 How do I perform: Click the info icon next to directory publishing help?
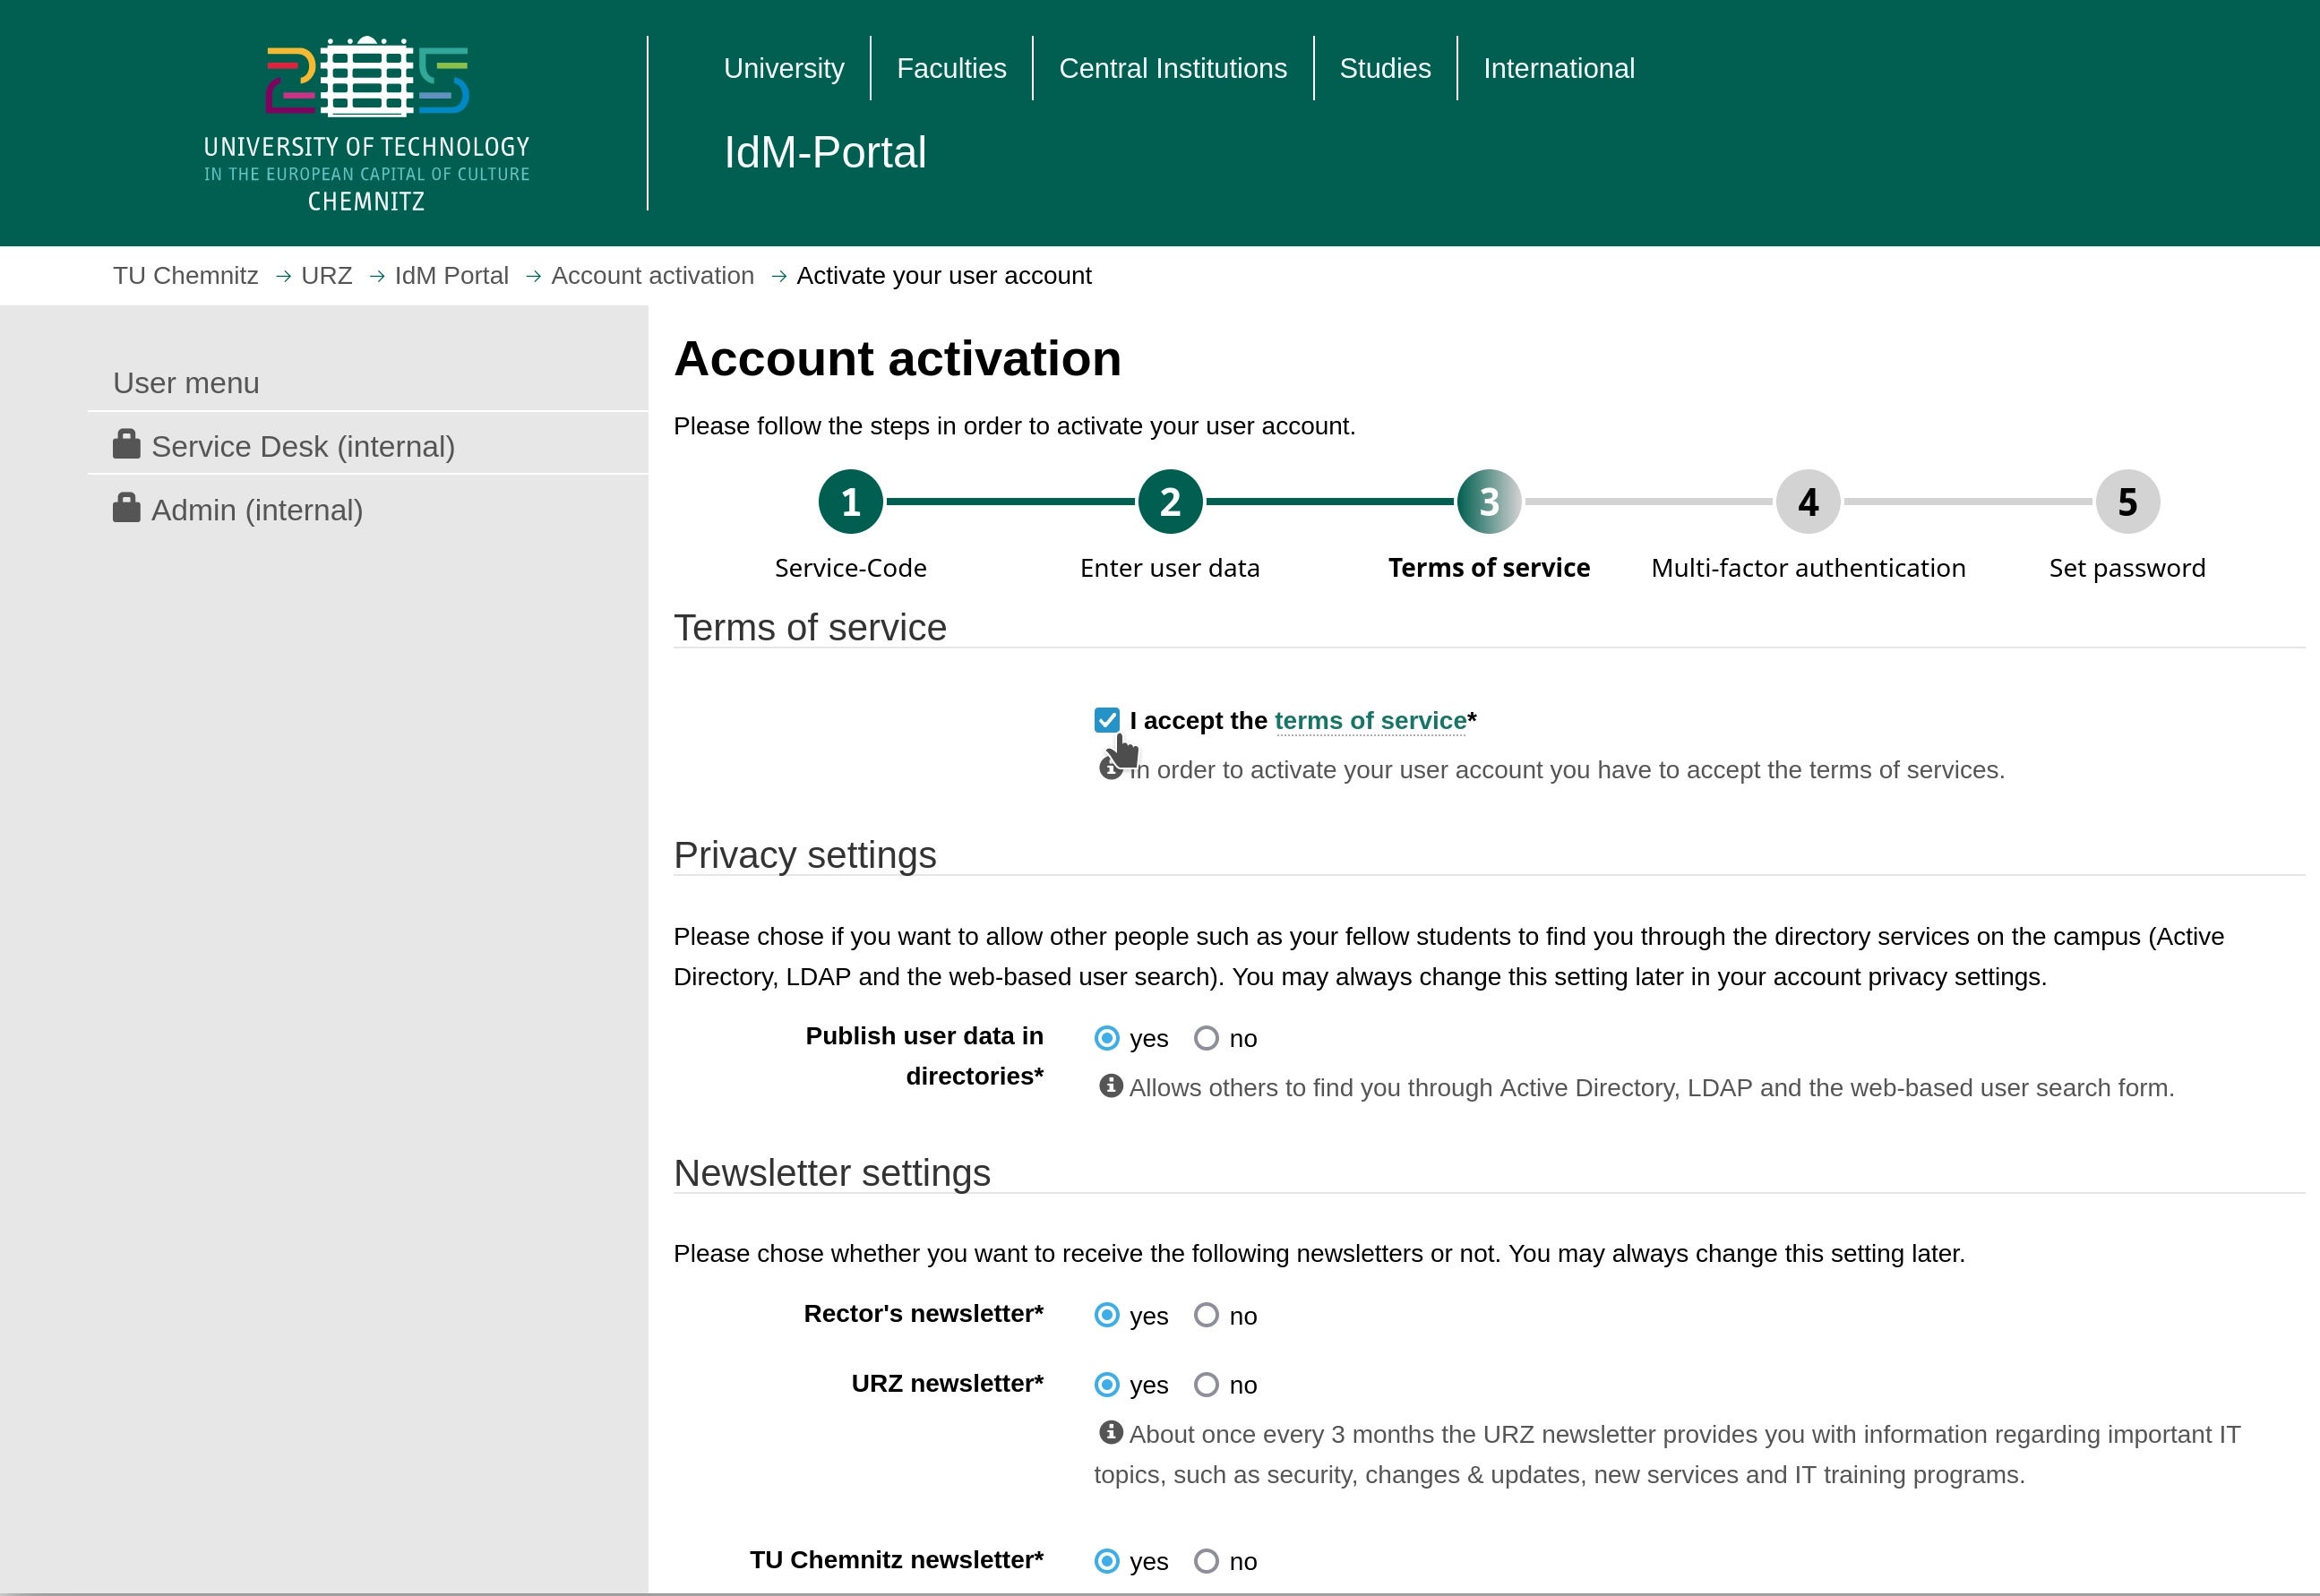1110,1087
